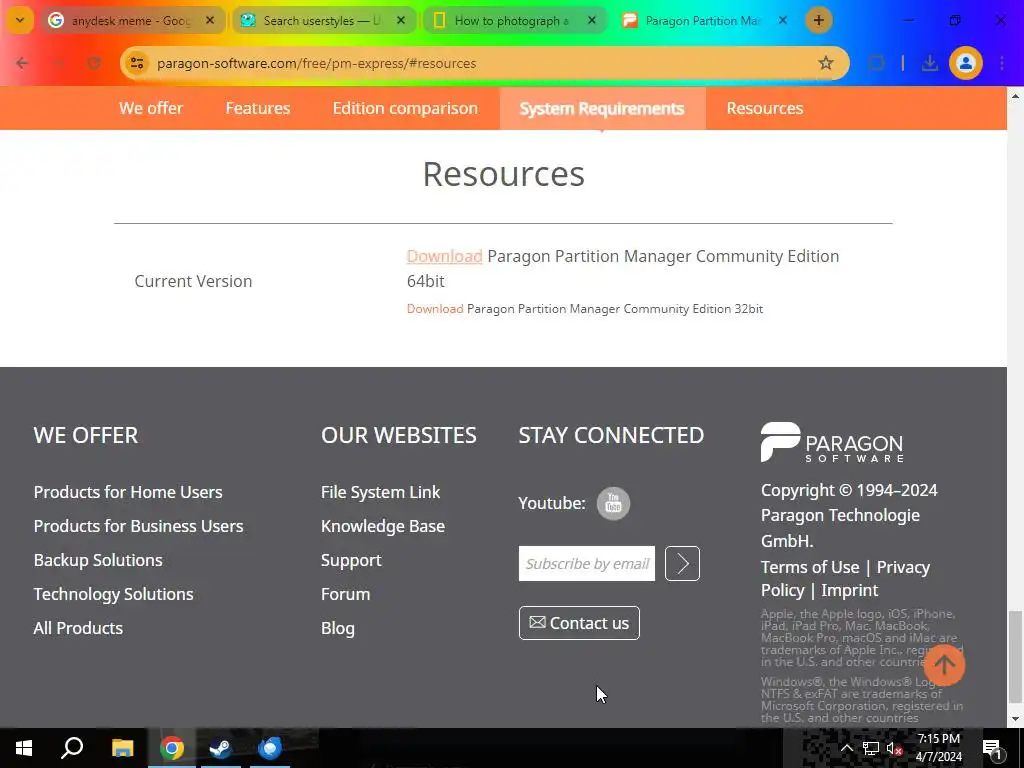Click the address bar URL
1024x768 pixels.
(317, 63)
